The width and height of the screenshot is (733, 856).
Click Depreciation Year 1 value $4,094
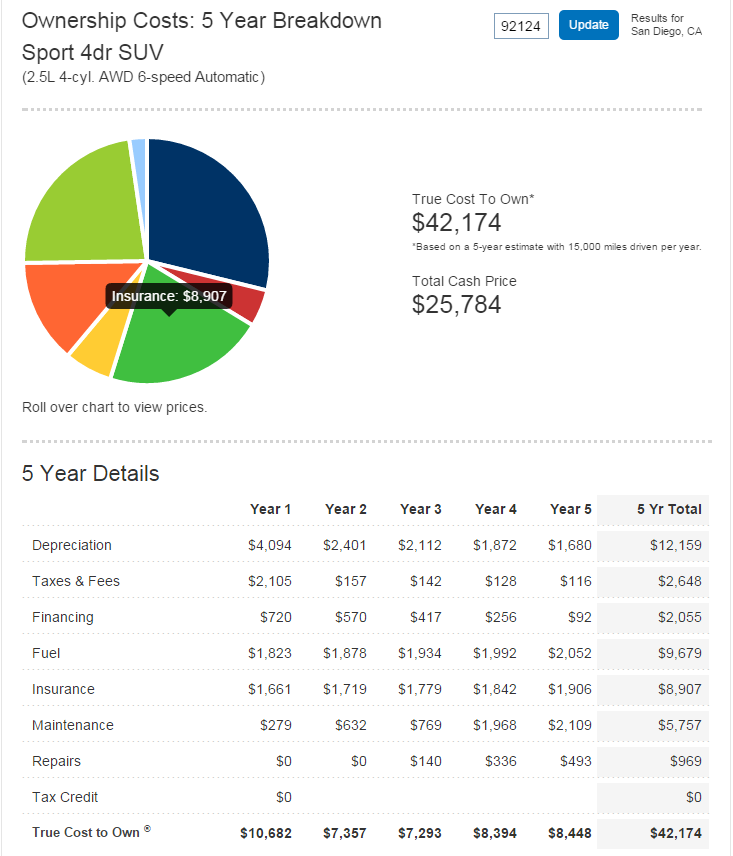click(270, 545)
